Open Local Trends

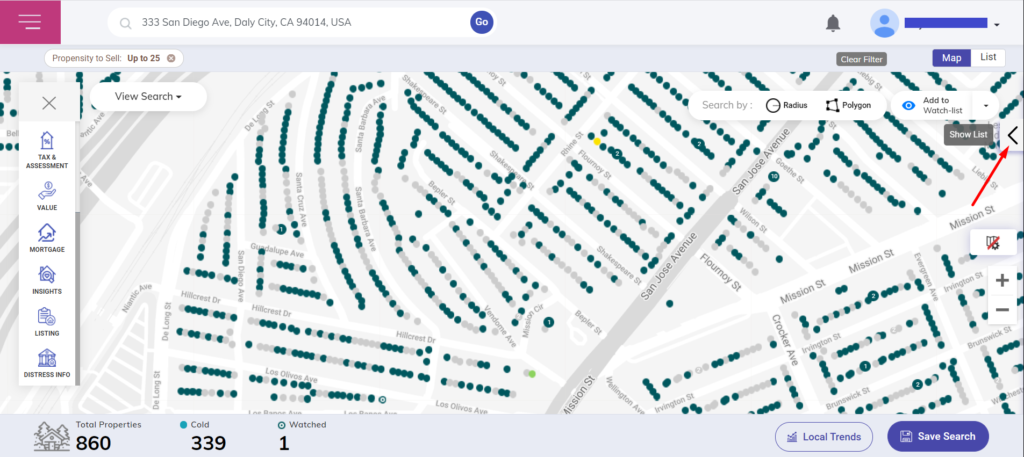pyautogui.click(x=824, y=437)
